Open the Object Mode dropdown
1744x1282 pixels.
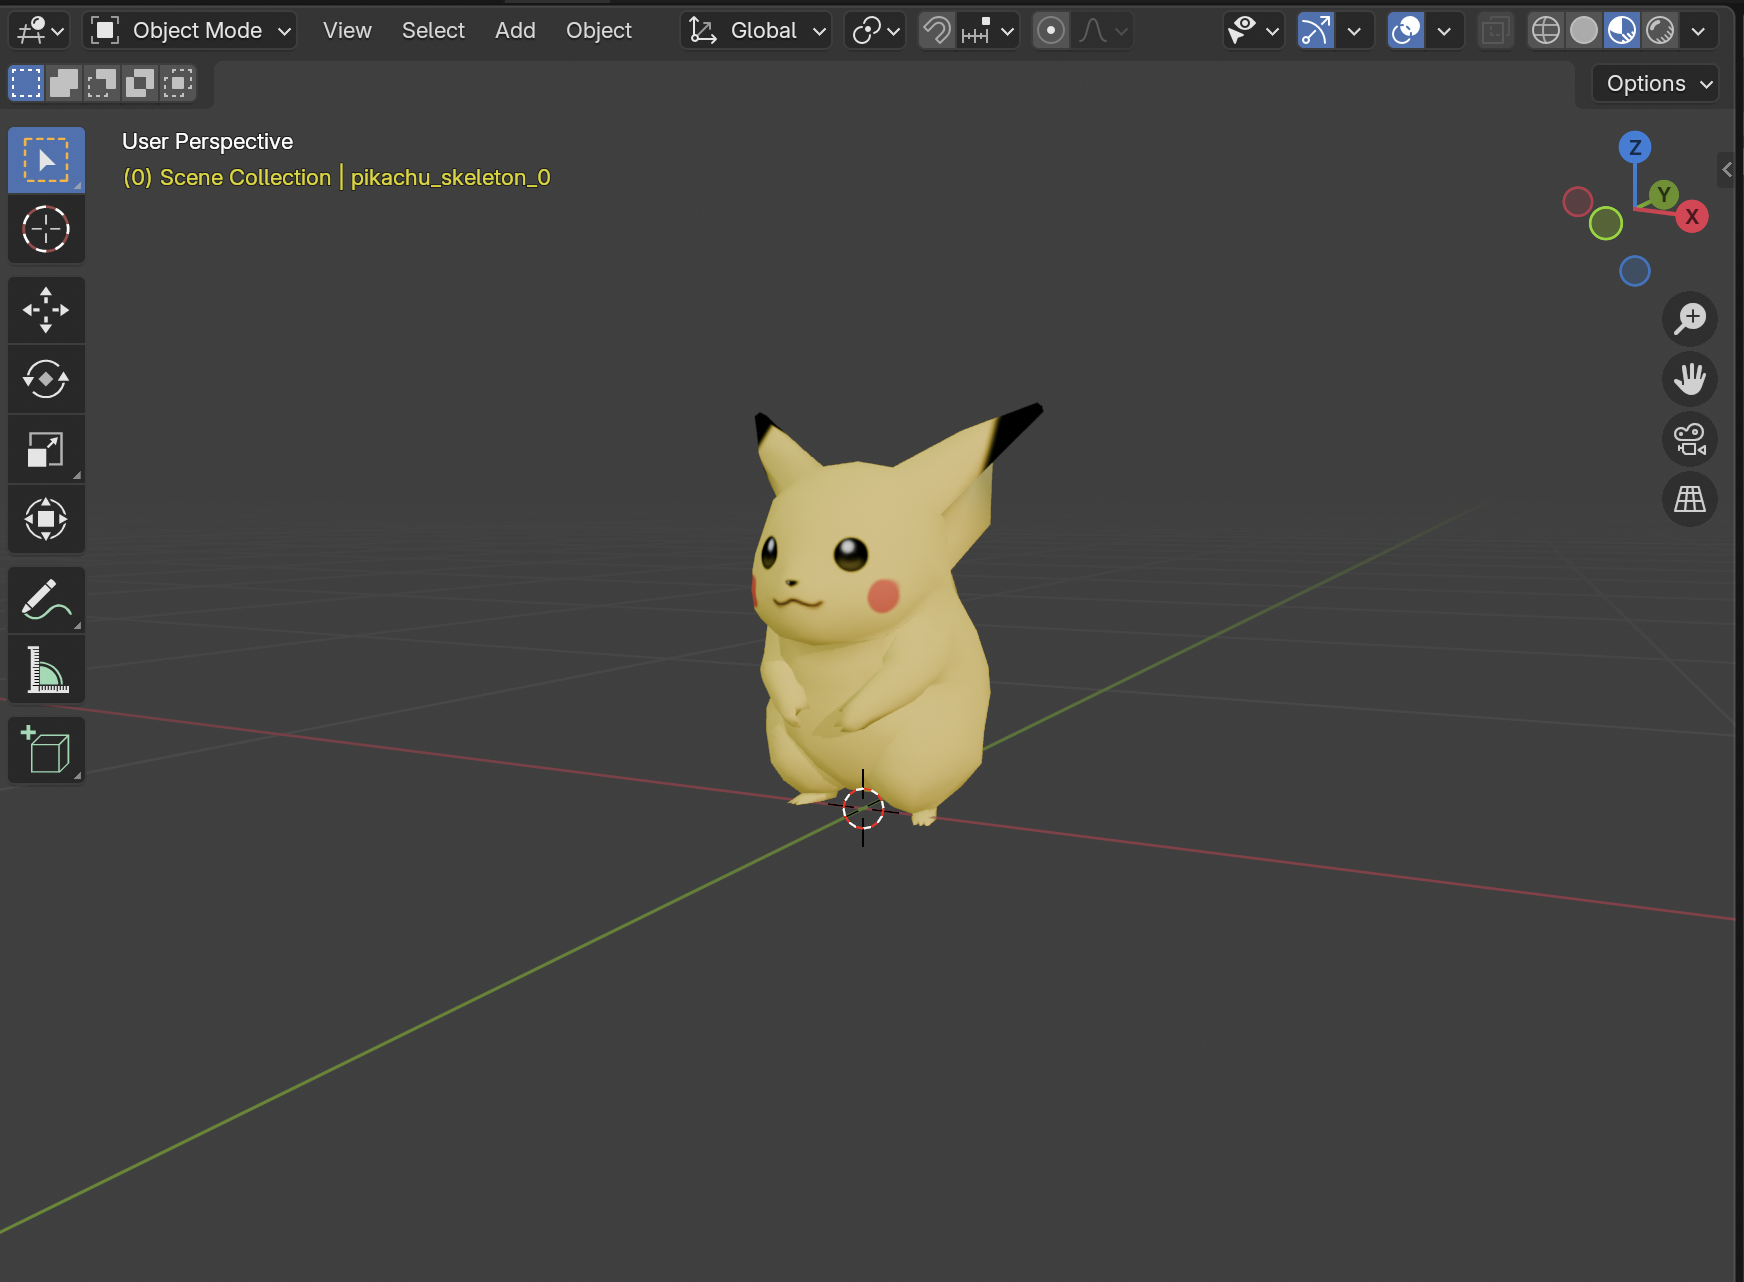coord(190,31)
